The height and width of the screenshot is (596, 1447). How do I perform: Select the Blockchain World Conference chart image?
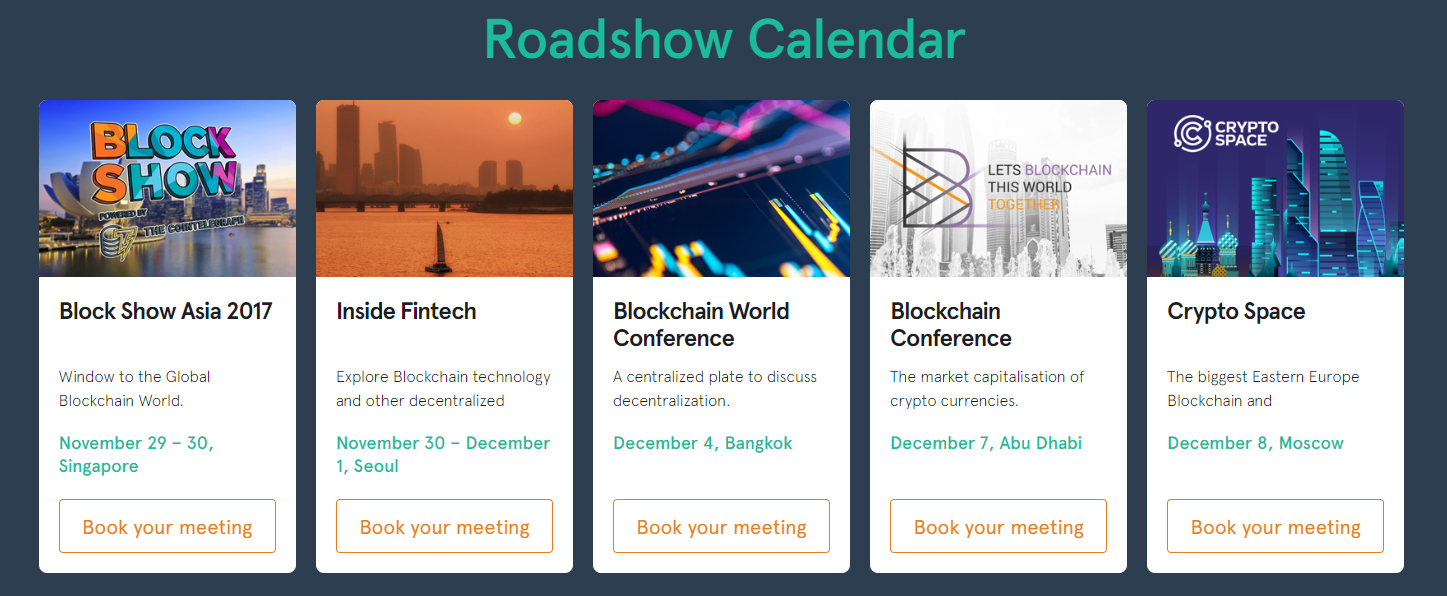pyautogui.click(x=721, y=188)
